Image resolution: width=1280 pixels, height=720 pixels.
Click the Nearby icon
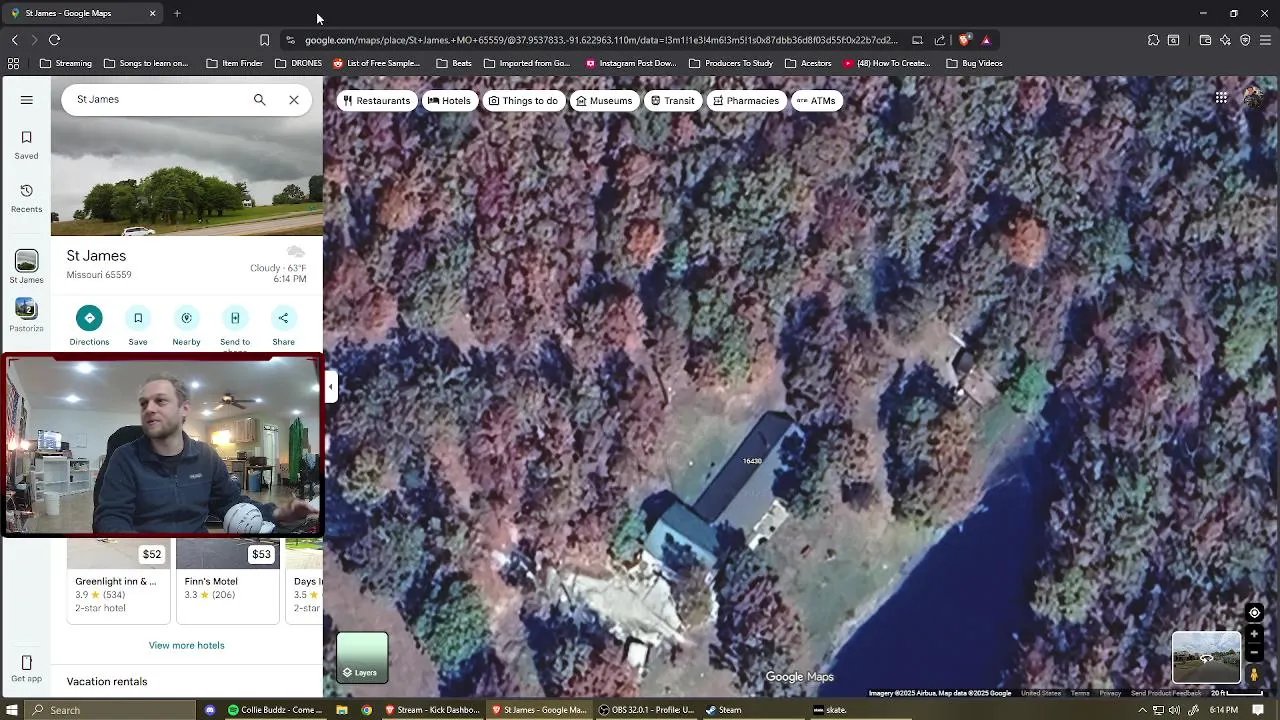[186, 318]
